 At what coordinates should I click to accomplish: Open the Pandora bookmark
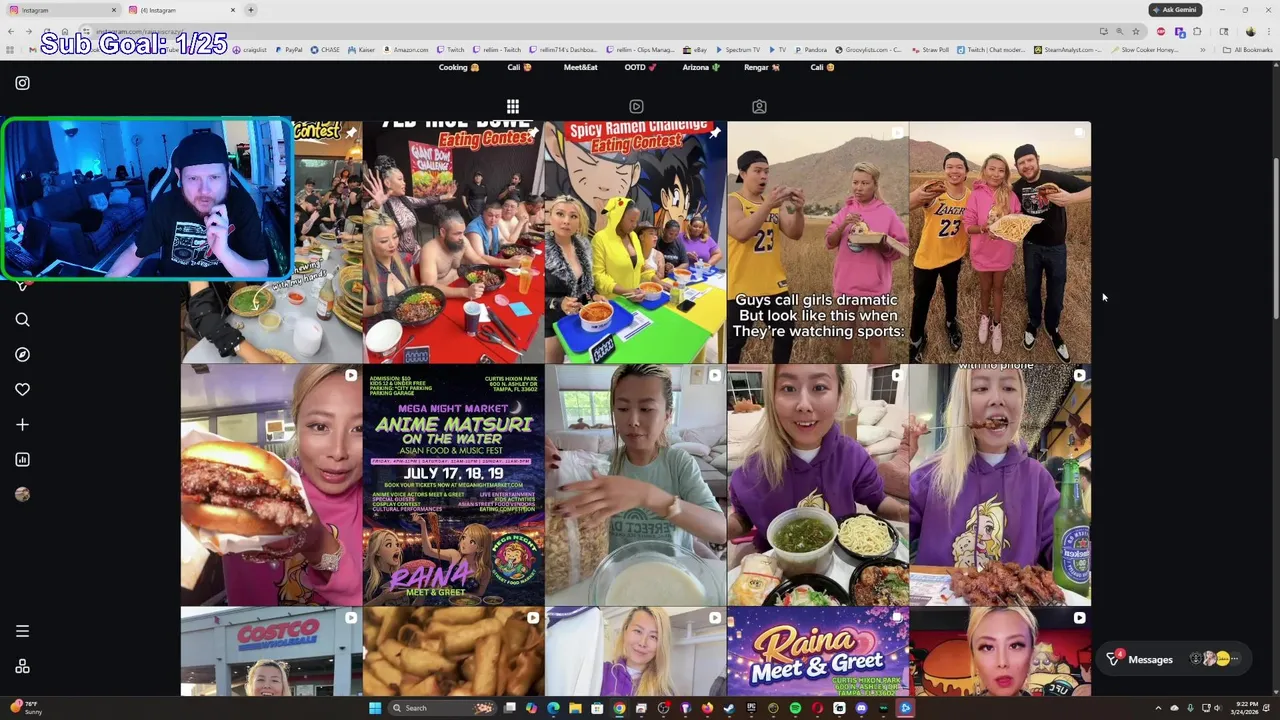click(x=810, y=49)
